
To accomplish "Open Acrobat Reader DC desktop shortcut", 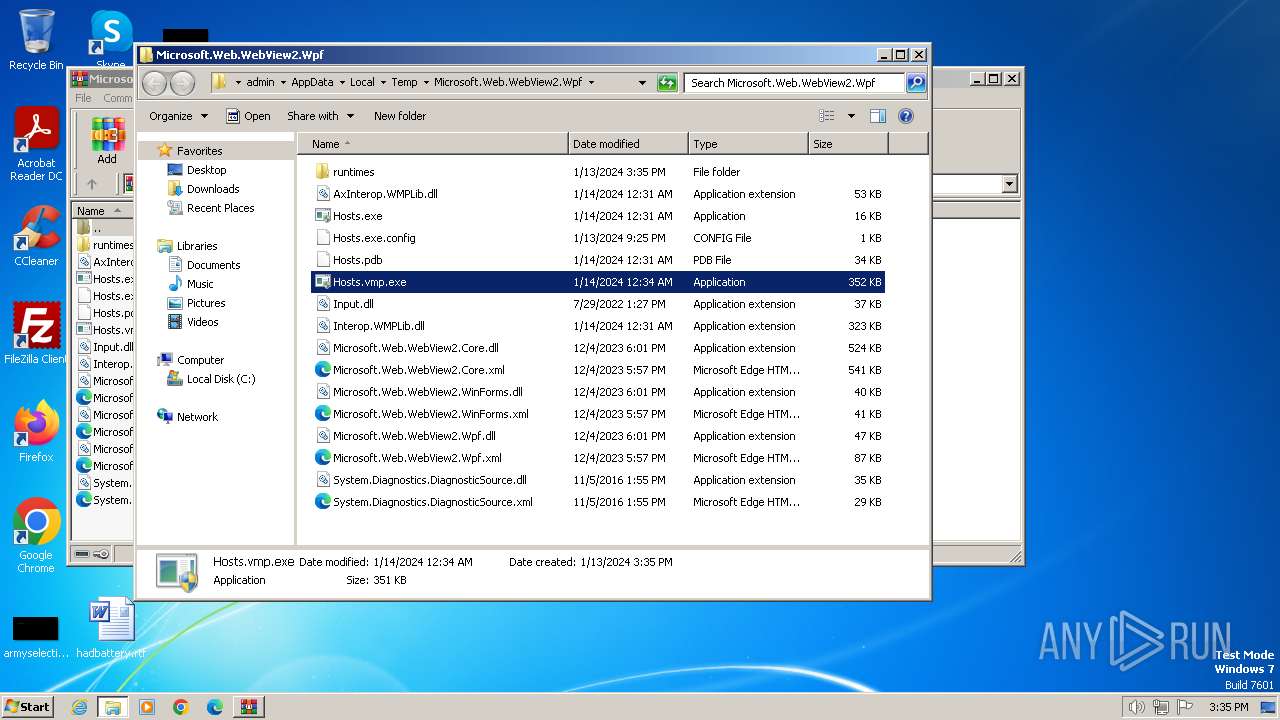I will (36, 145).
